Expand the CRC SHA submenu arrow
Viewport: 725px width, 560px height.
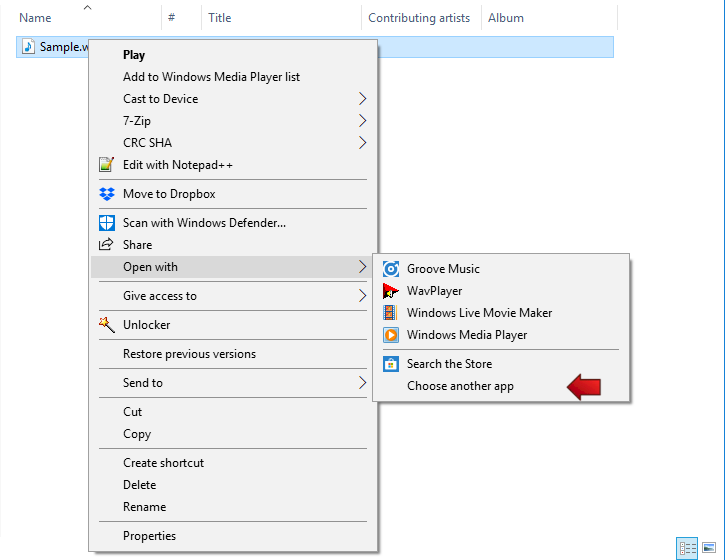(362, 143)
